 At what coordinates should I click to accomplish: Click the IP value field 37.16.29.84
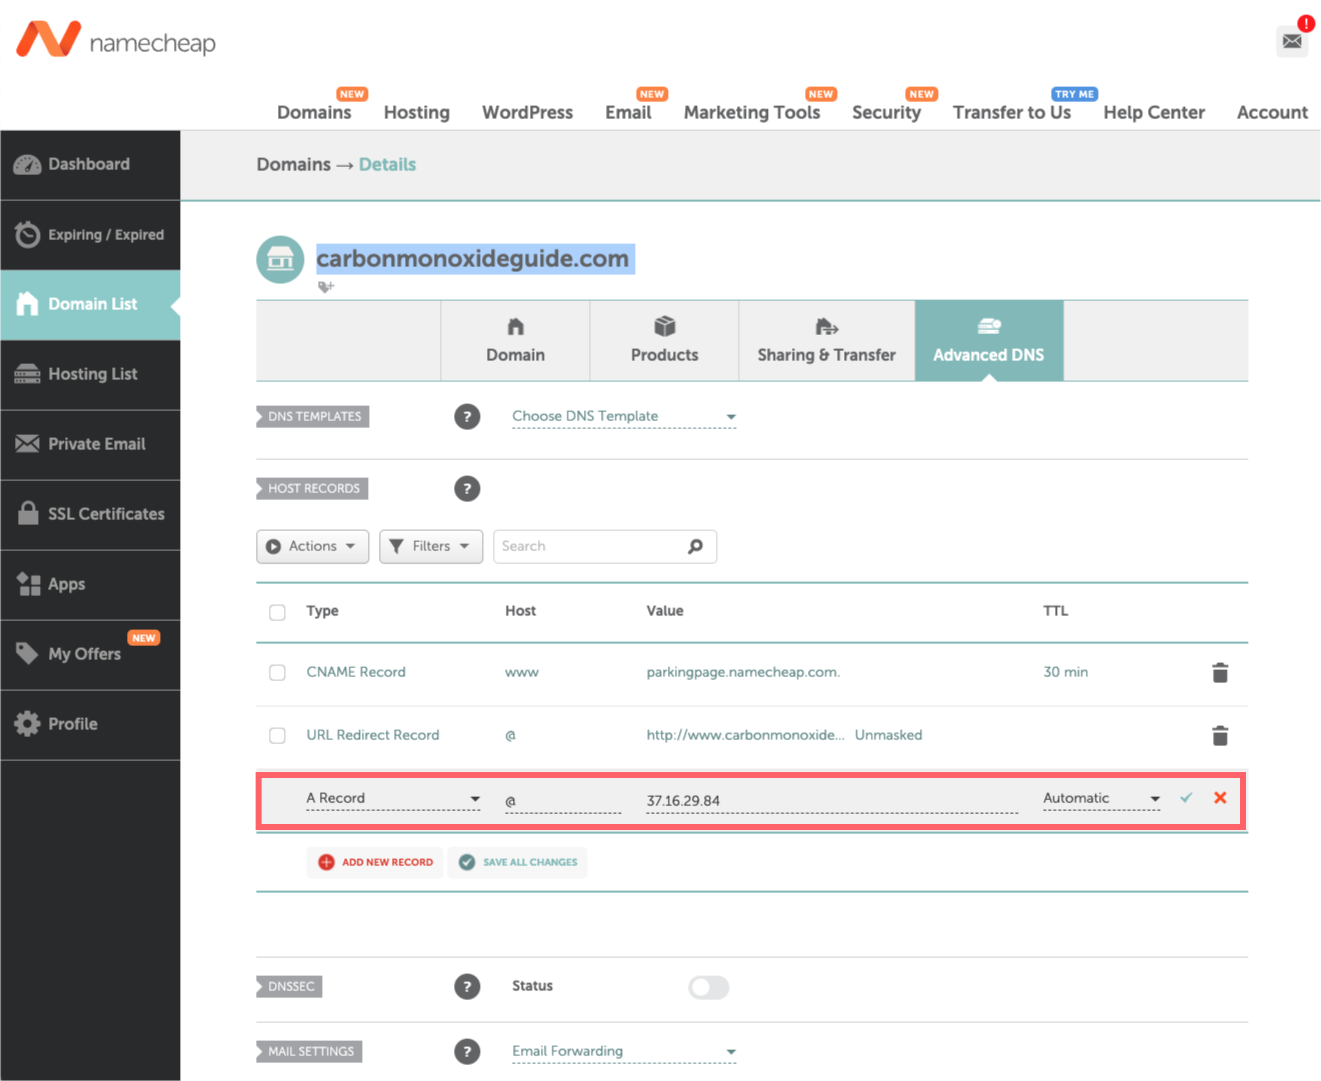click(x=832, y=801)
